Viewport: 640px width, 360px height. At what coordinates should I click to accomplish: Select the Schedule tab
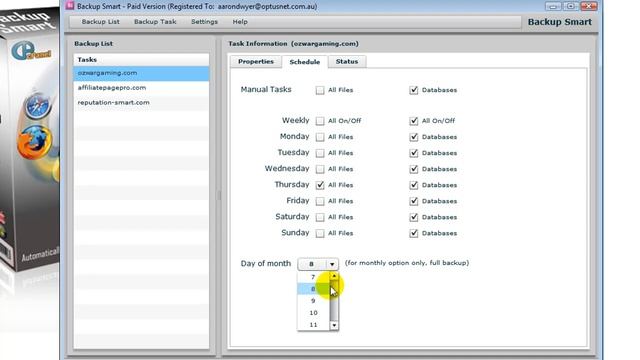(304, 62)
